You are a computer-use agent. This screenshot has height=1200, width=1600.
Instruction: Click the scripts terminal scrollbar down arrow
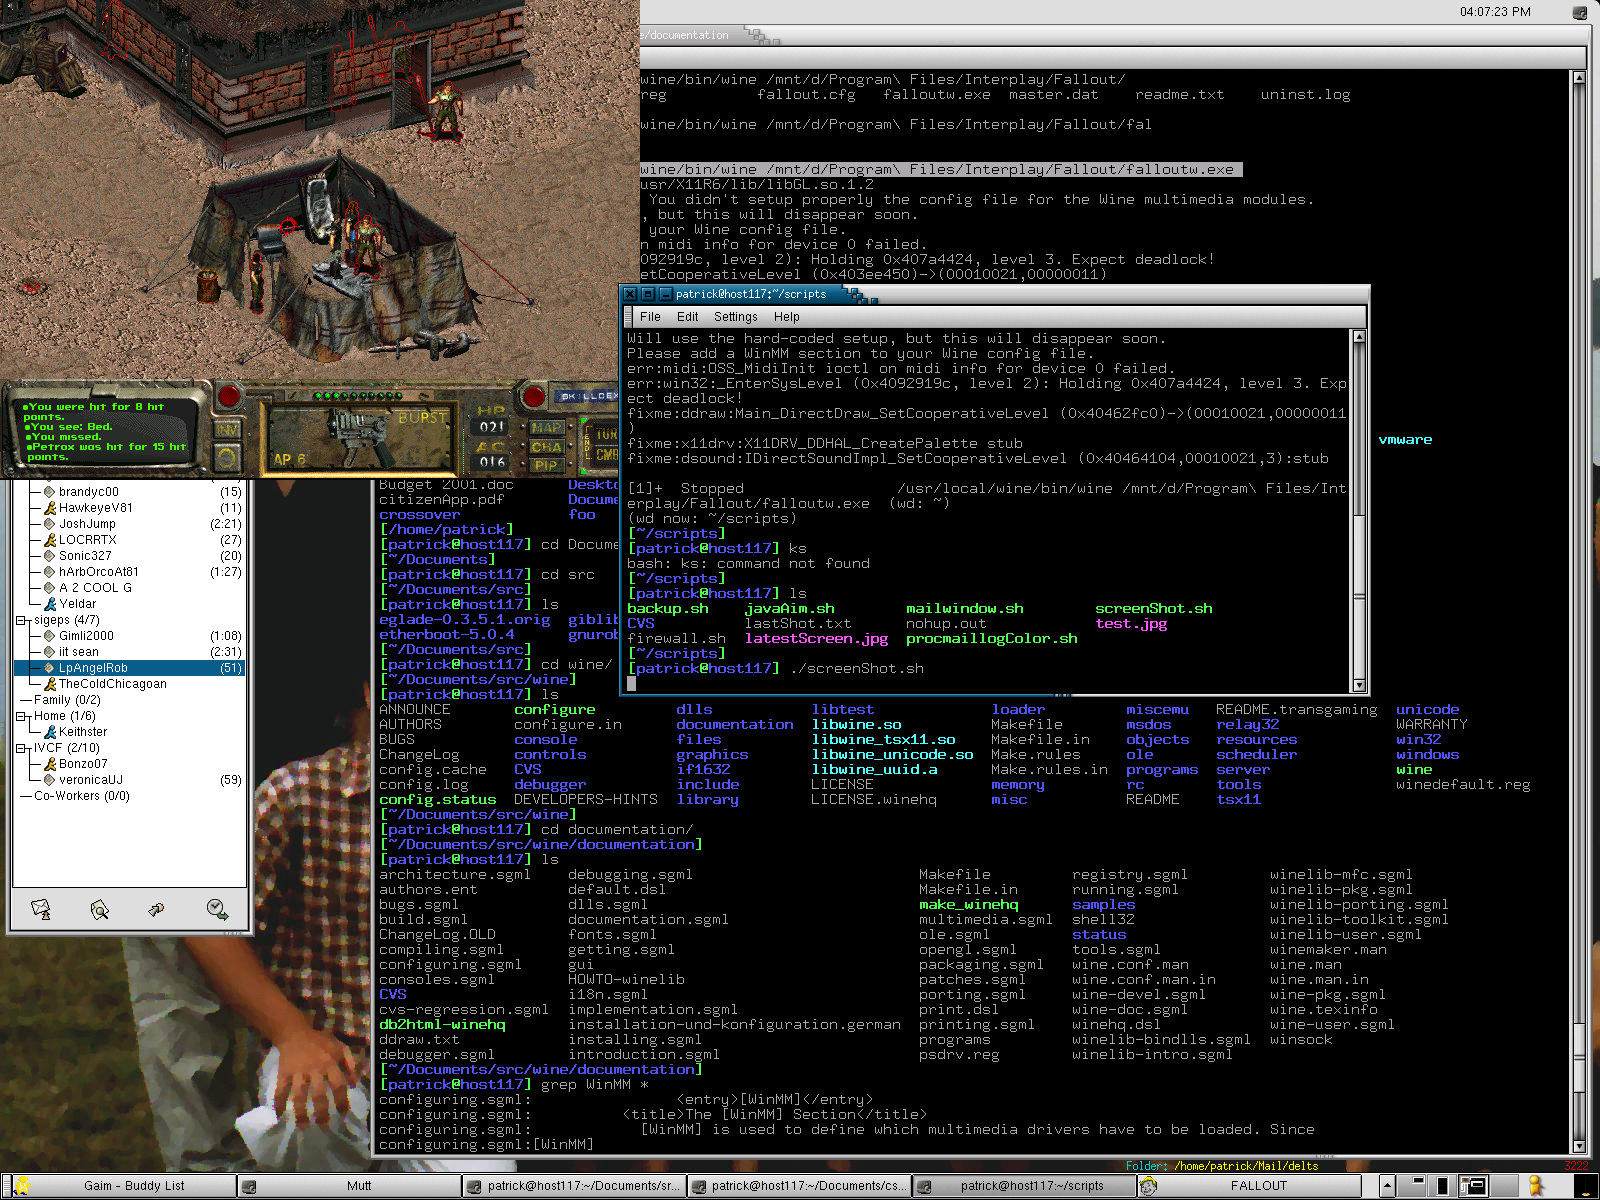click(1359, 685)
